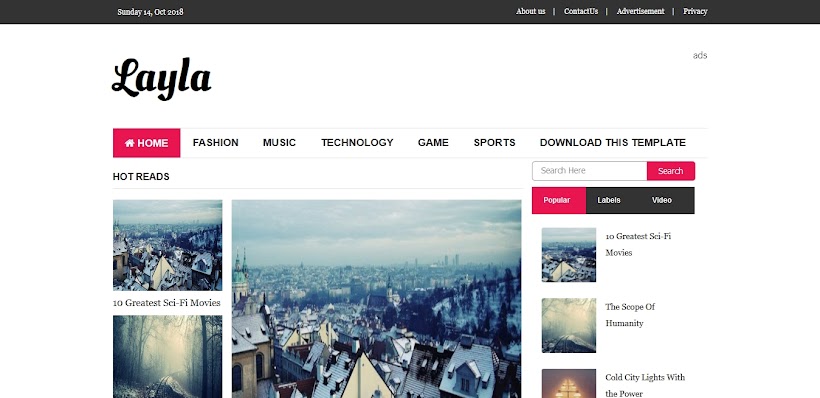Select Sports in the navigation bar
The height and width of the screenshot is (398, 820).
point(494,143)
